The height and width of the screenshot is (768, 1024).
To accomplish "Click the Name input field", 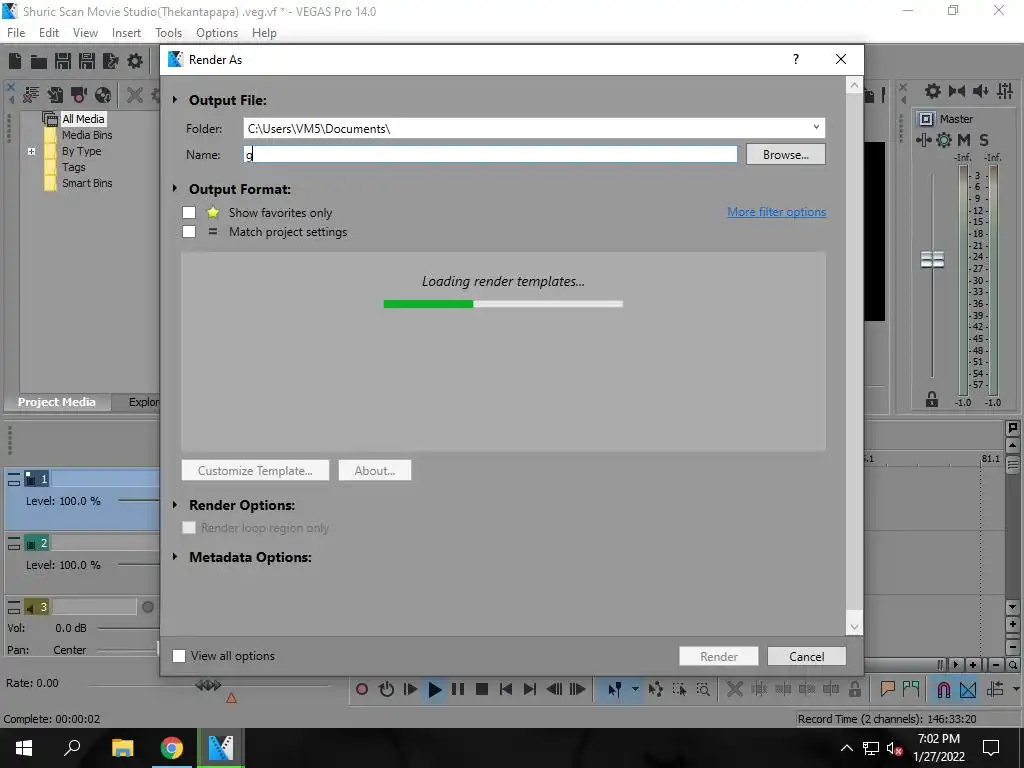I will 490,154.
